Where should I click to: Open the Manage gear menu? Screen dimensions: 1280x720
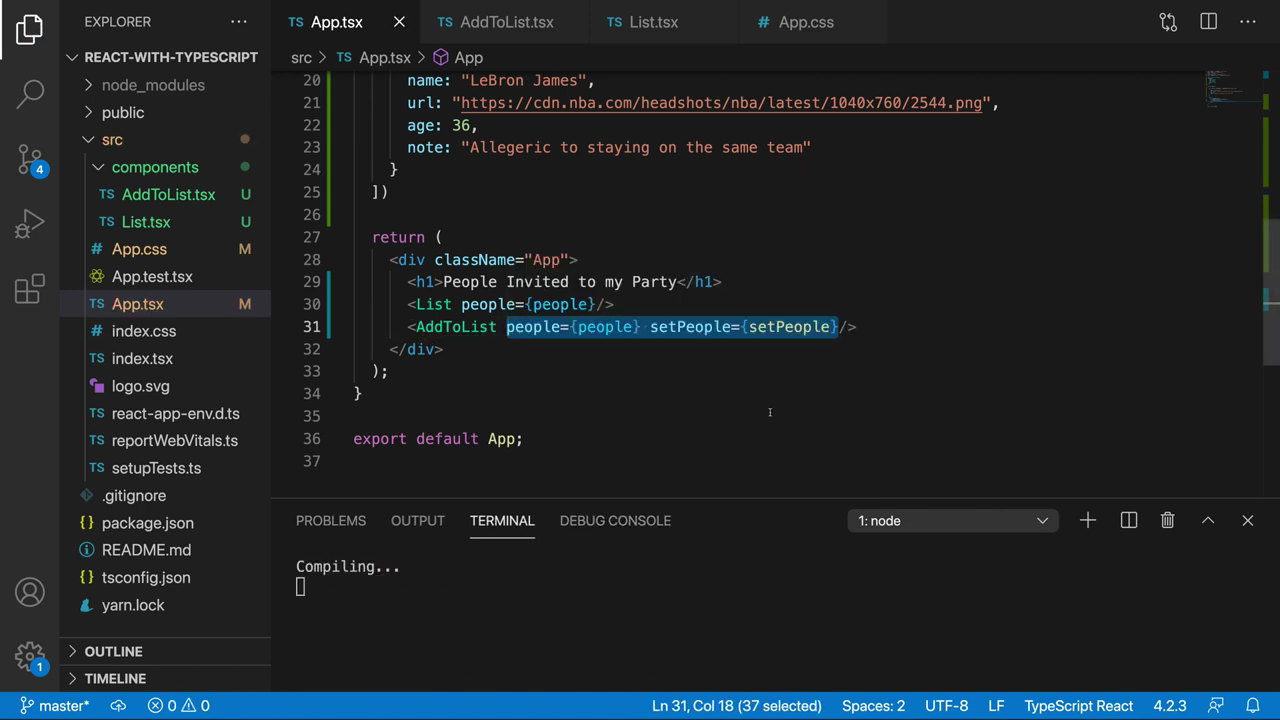[30, 657]
